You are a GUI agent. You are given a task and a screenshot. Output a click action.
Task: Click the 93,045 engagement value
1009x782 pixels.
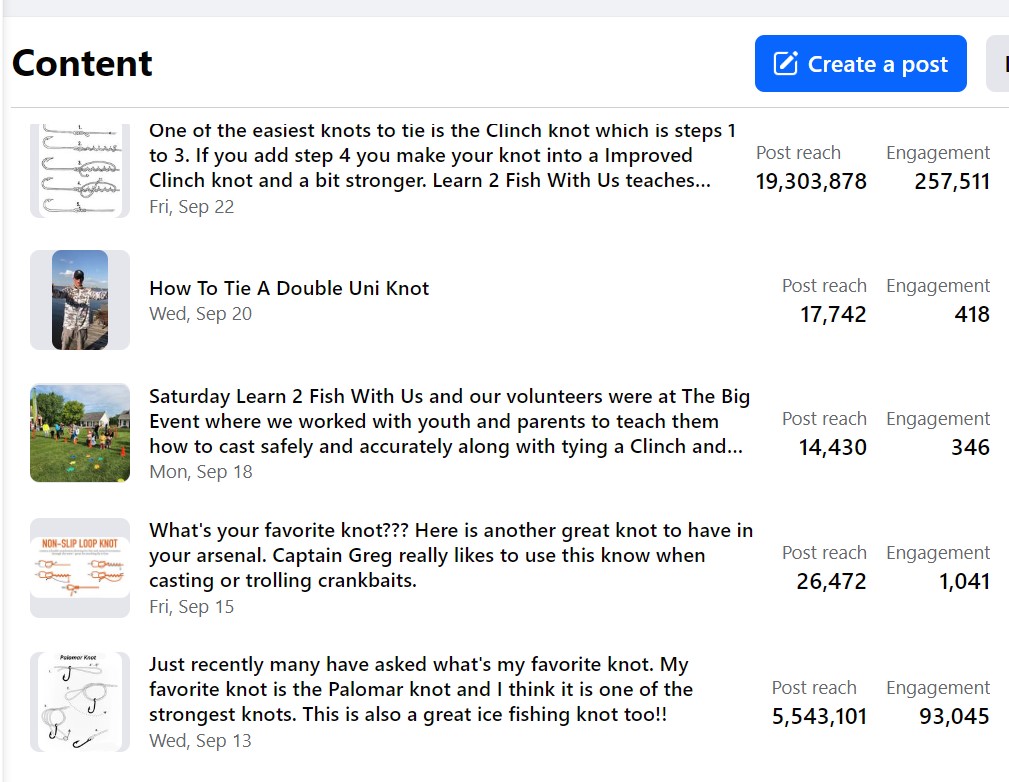point(954,716)
